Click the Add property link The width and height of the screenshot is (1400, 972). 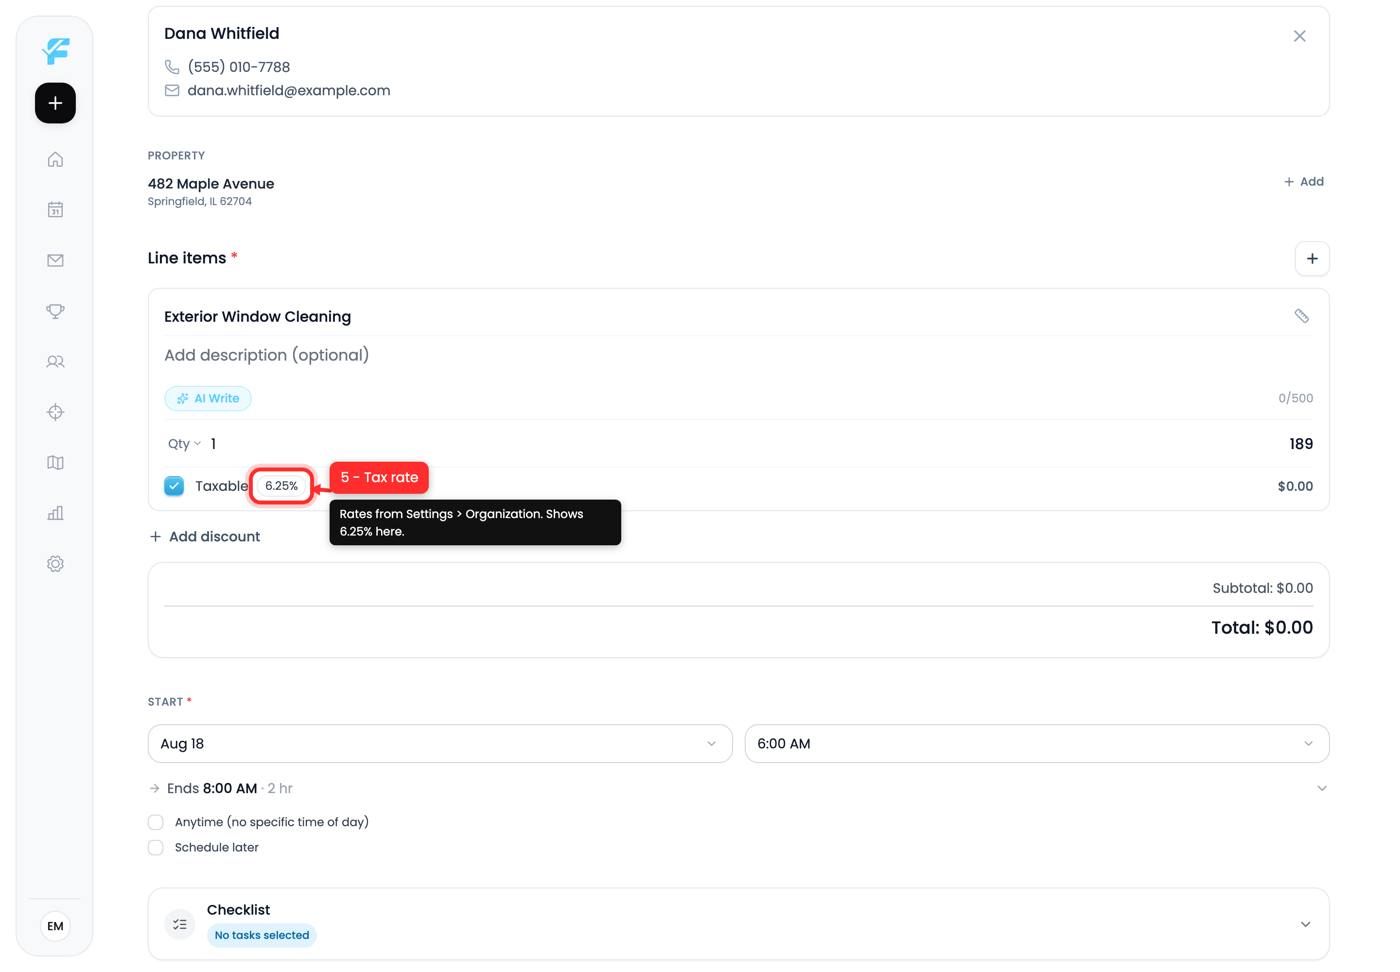point(1304,182)
